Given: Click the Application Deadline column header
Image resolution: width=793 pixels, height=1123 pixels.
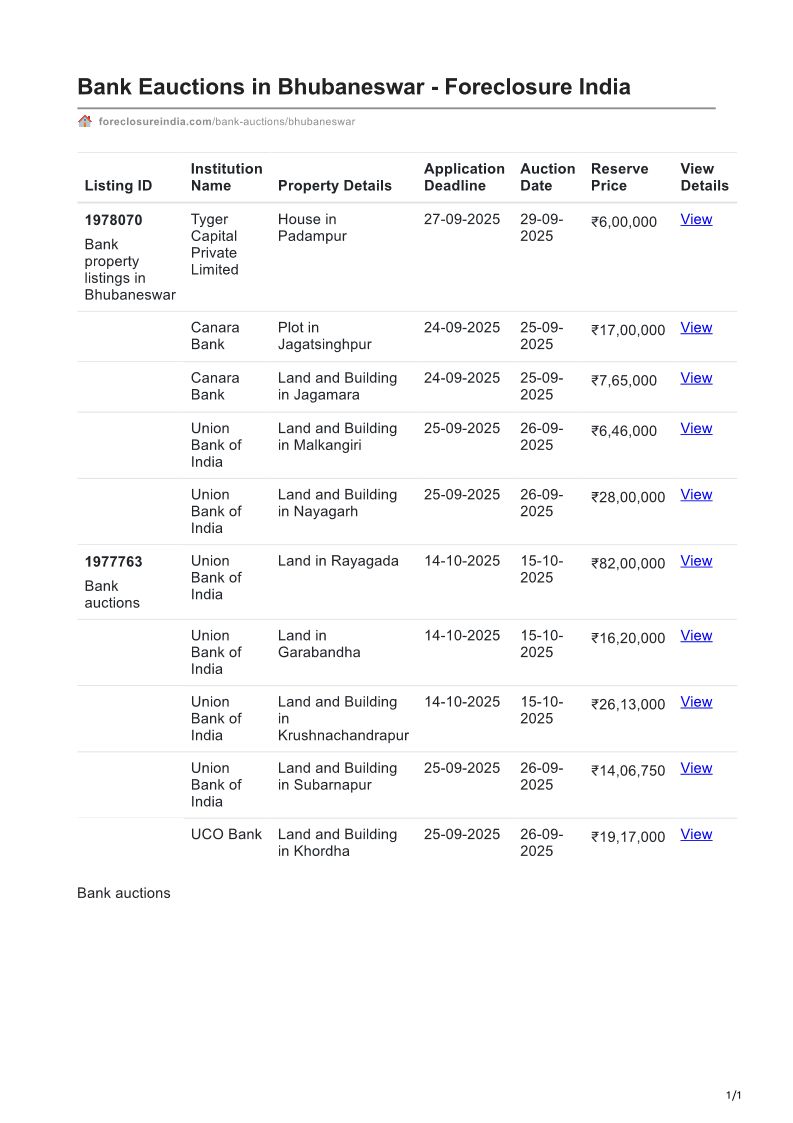Looking at the screenshot, I should [x=464, y=177].
